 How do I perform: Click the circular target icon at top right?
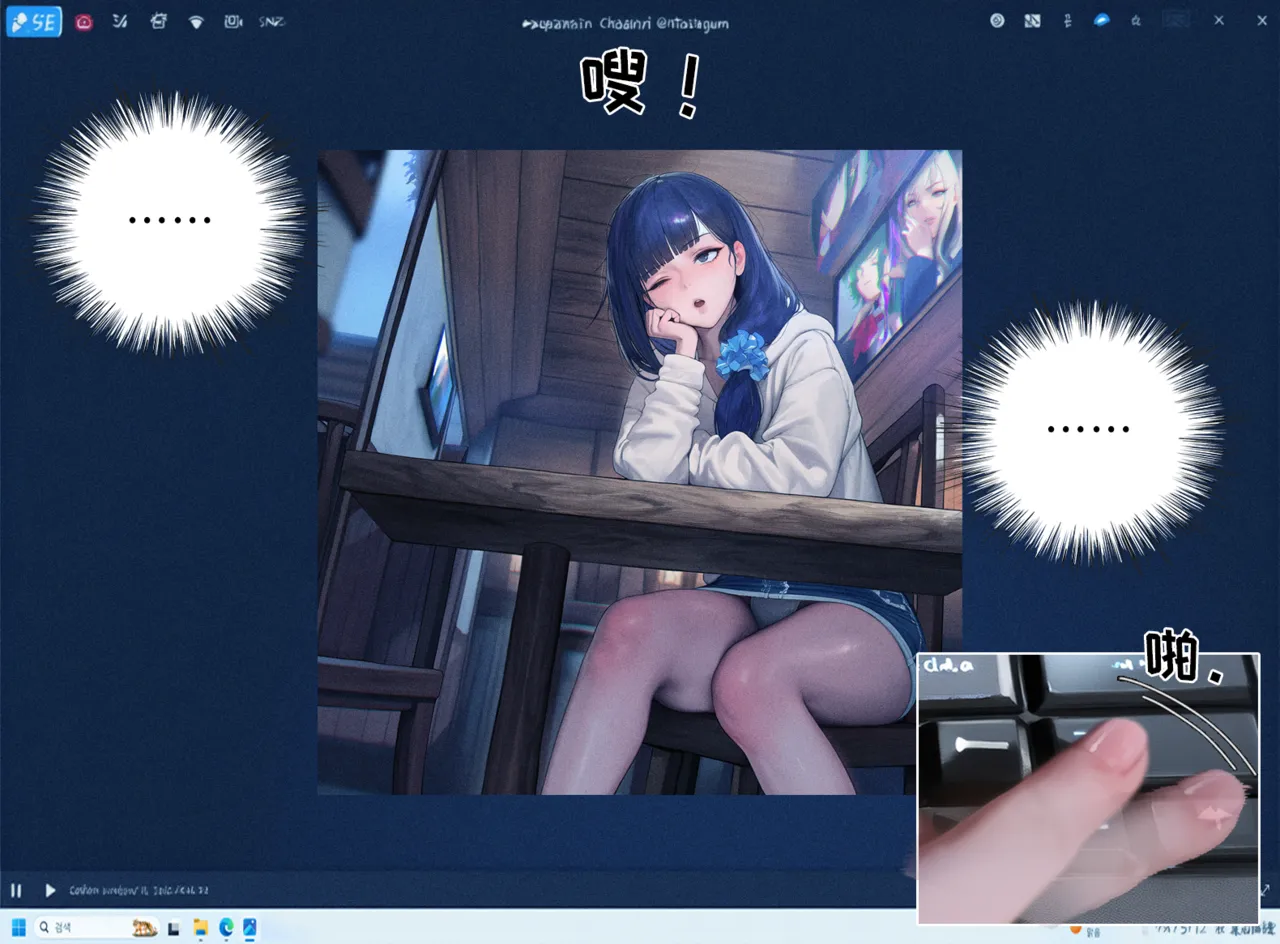coord(997,20)
